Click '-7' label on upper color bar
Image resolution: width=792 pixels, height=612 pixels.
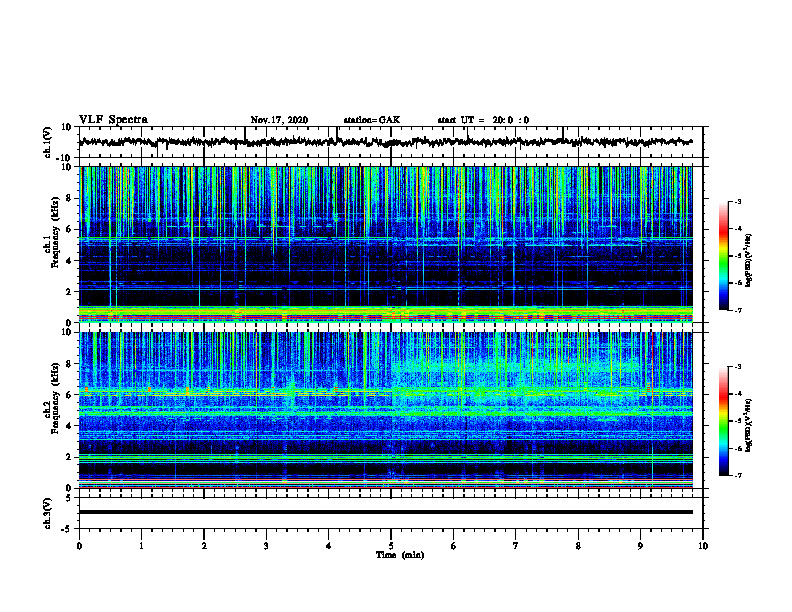738,310
